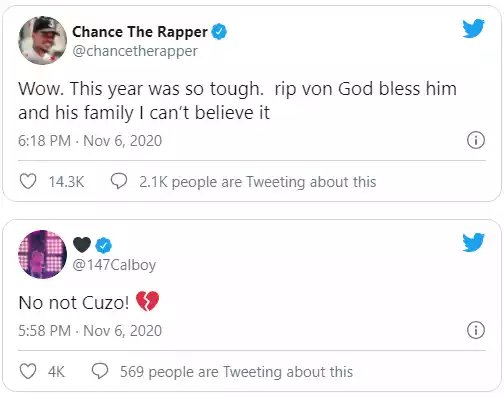
Task: Click the Twitter bird icon on Chance's tweet
Action: click(x=473, y=28)
